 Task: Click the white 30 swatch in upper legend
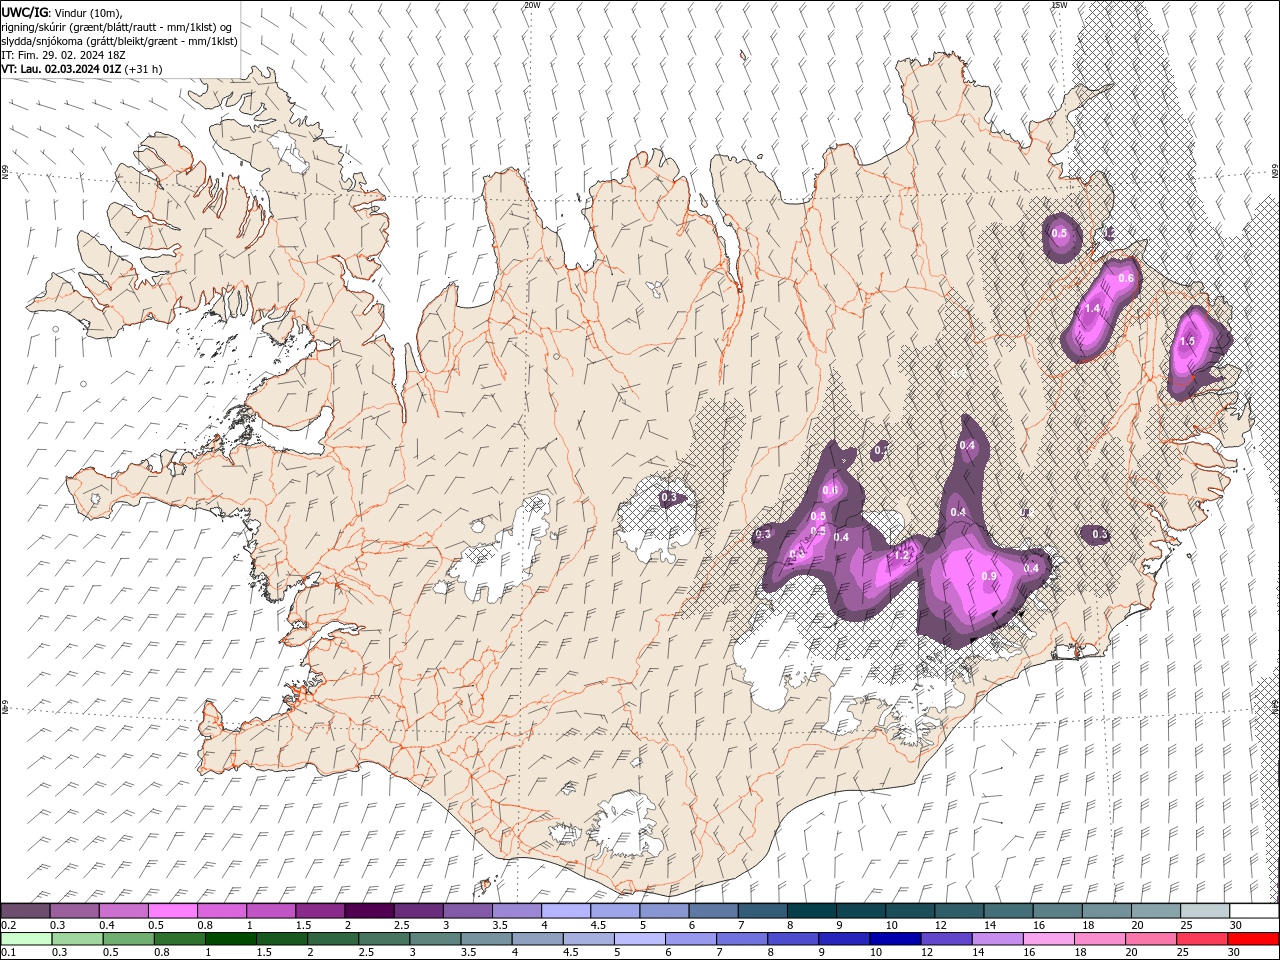click(1254, 911)
